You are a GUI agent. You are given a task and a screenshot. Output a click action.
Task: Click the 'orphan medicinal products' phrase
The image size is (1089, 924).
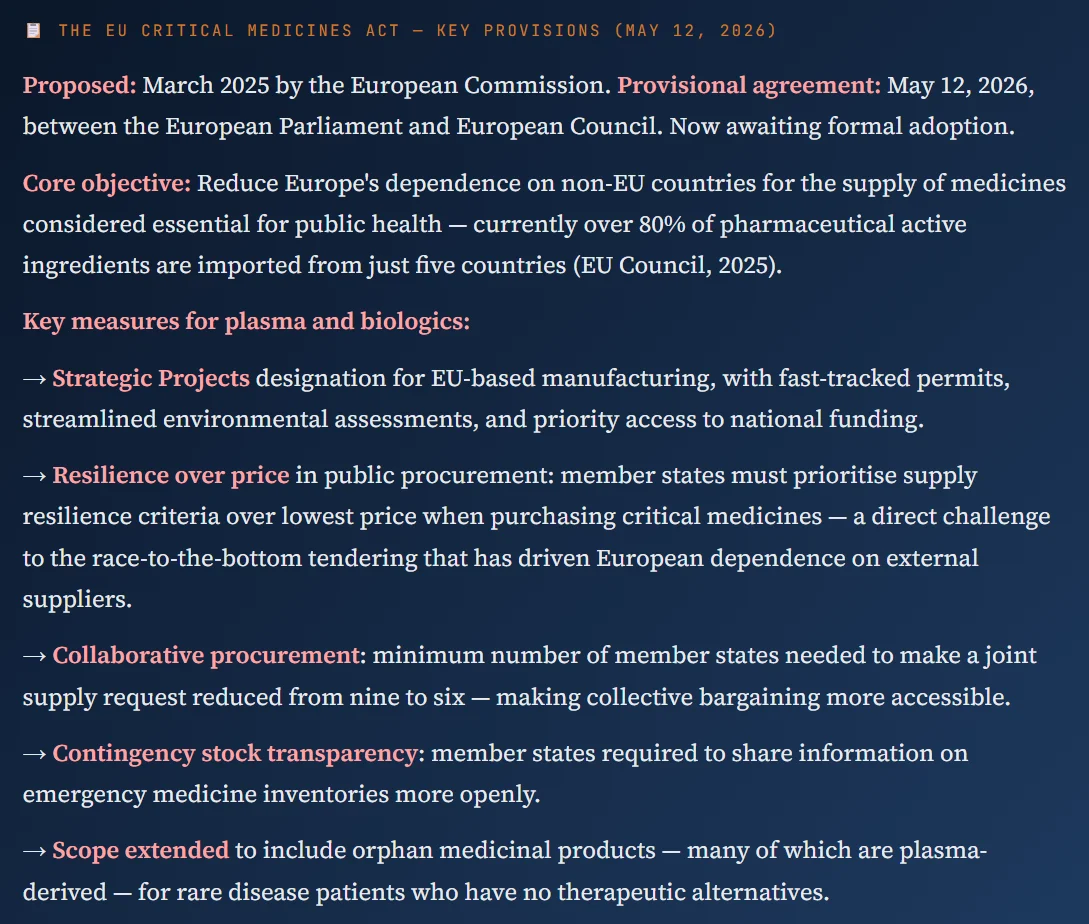[x=504, y=851]
